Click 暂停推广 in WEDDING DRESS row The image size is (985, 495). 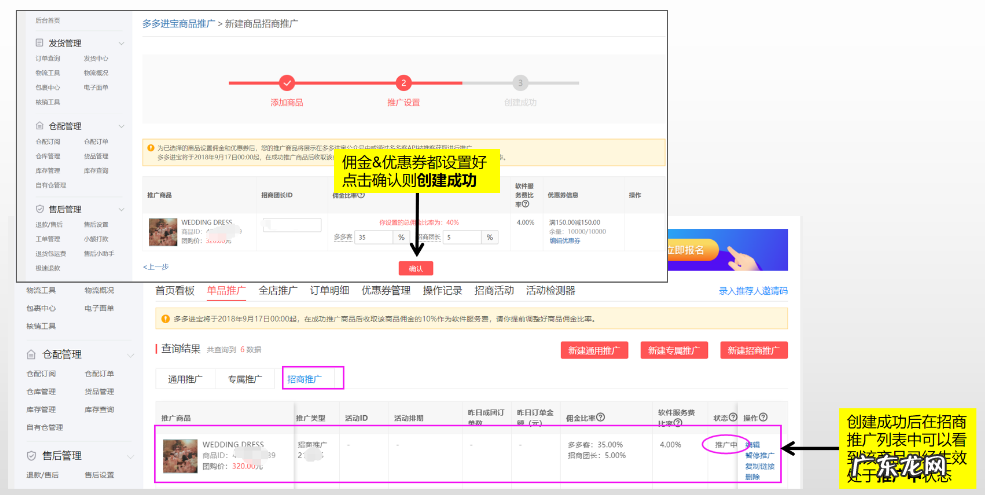pos(759,455)
